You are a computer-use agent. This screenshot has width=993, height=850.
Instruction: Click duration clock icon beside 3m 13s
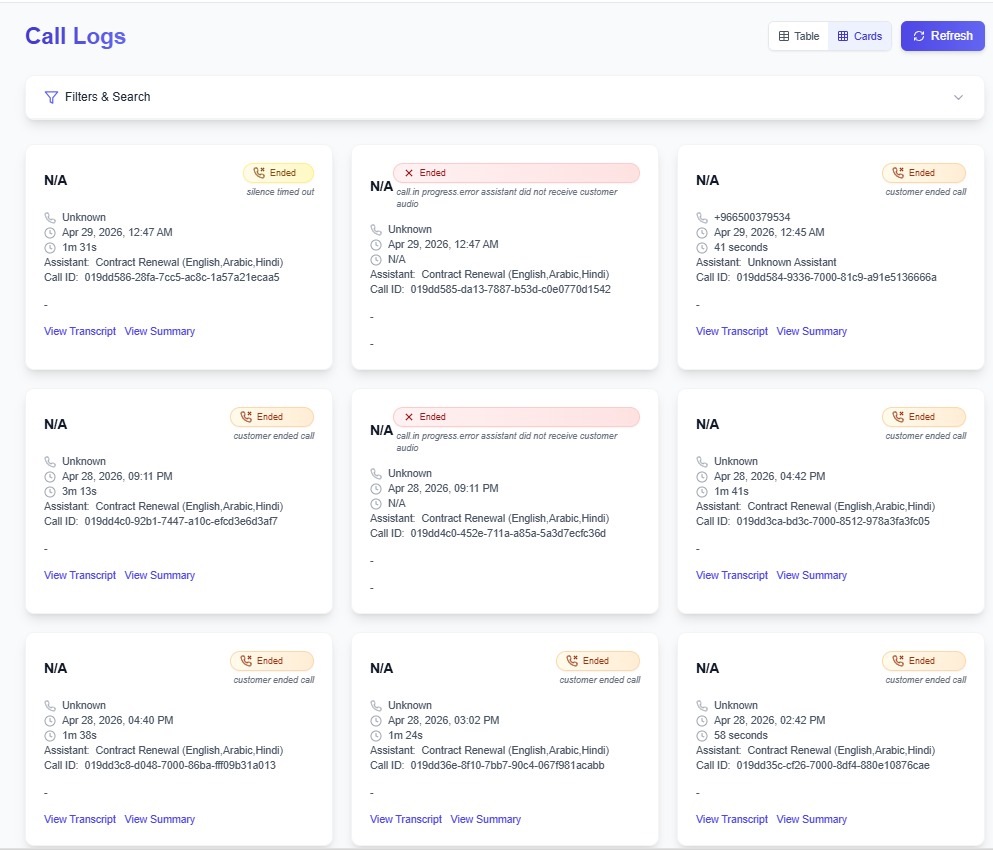[x=50, y=492]
